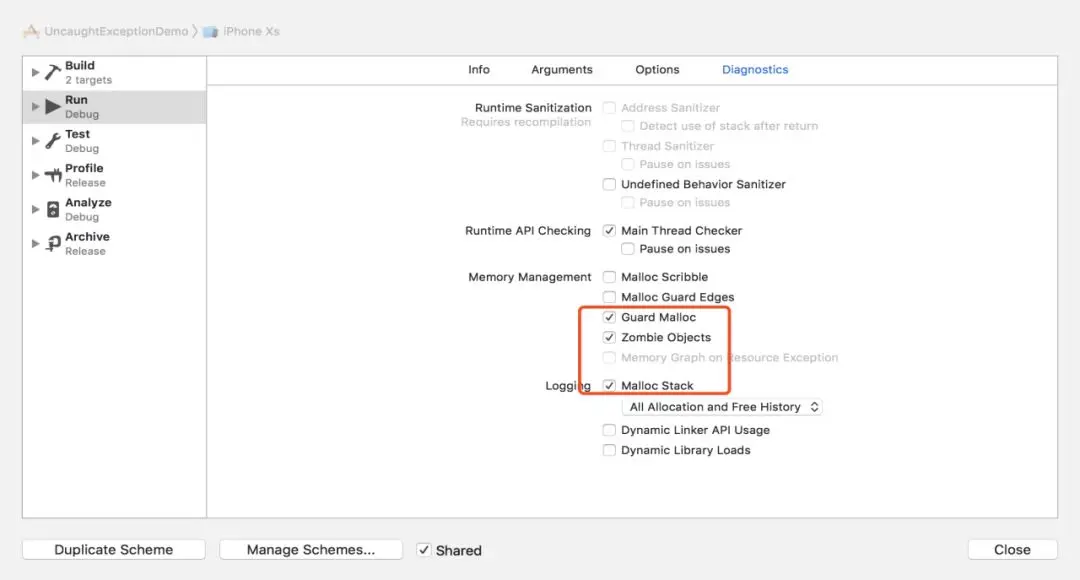Switch to the Arguments tab

pyautogui.click(x=562, y=70)
